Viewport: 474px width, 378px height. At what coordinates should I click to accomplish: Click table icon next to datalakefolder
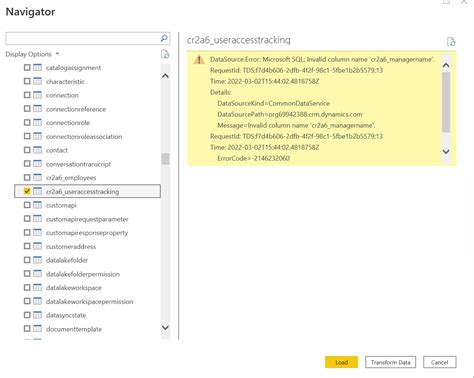[x=38, y=260]
